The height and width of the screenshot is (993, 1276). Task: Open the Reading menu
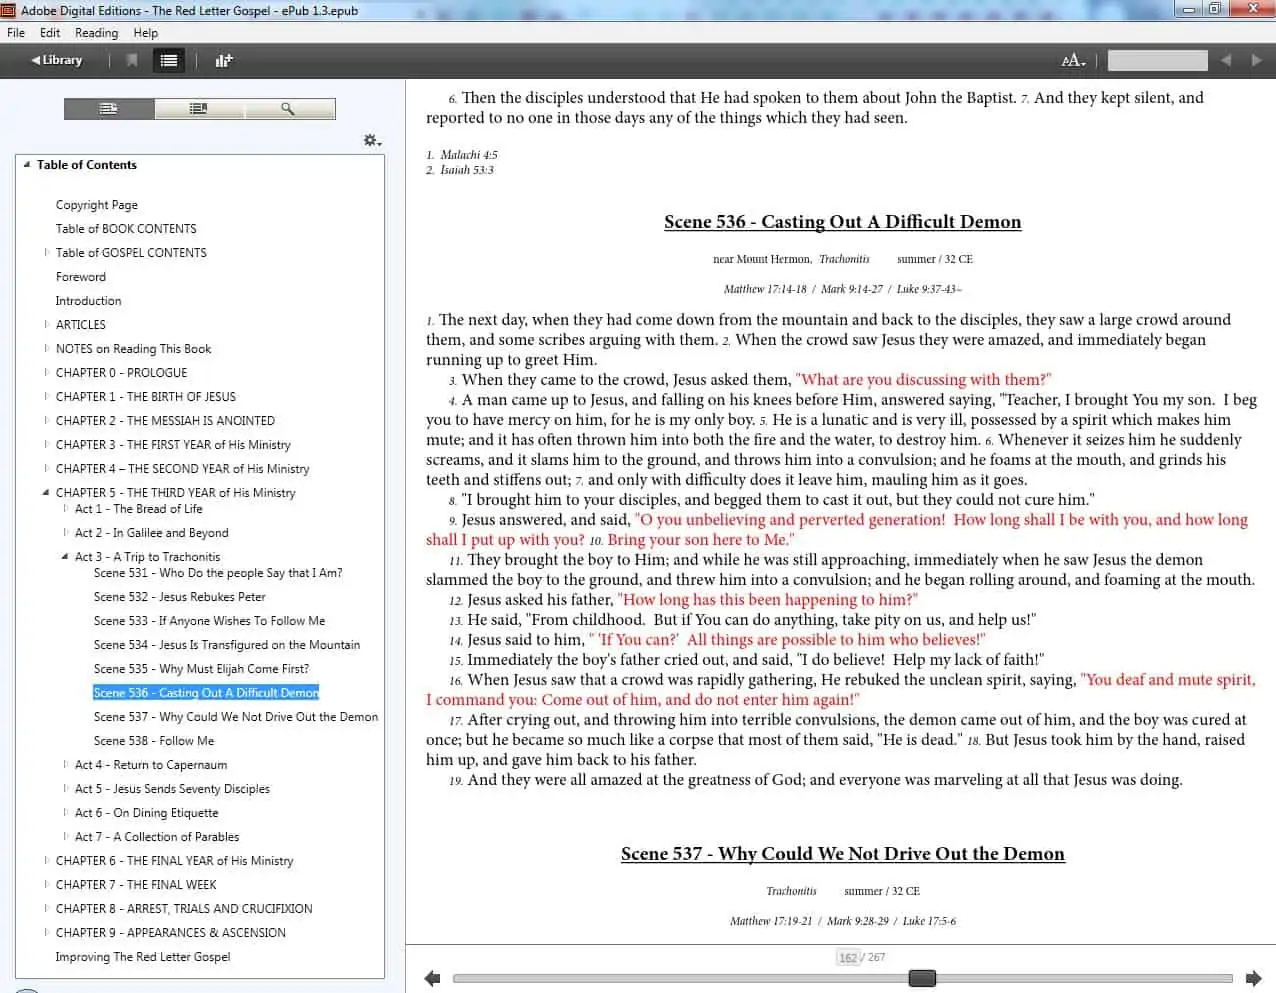(x=96, y=33)
